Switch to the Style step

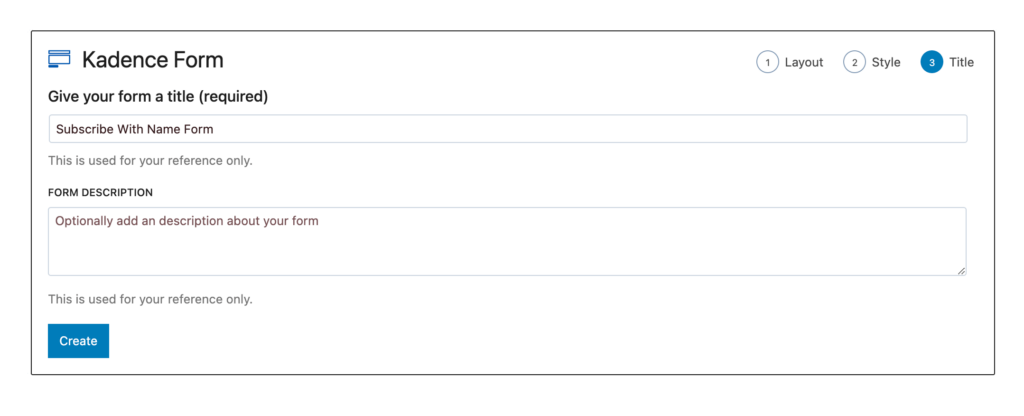coord(886,62)
